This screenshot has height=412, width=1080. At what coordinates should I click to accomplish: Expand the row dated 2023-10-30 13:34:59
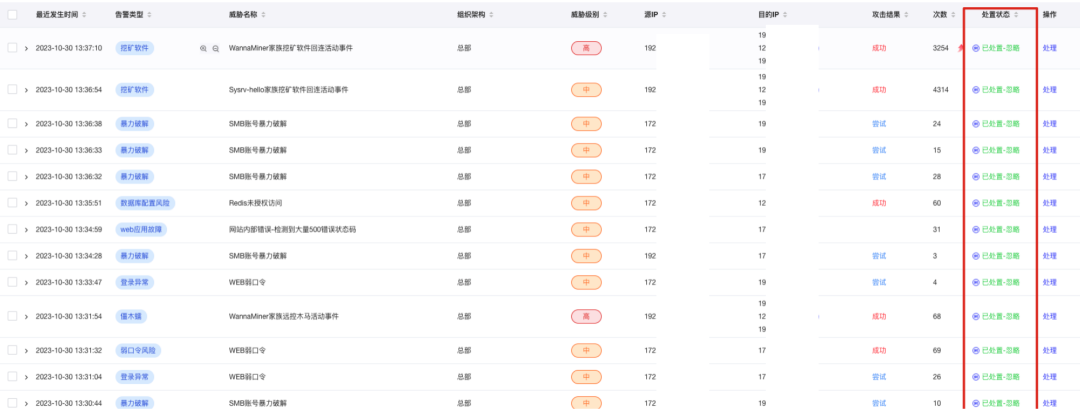(27, 229)
